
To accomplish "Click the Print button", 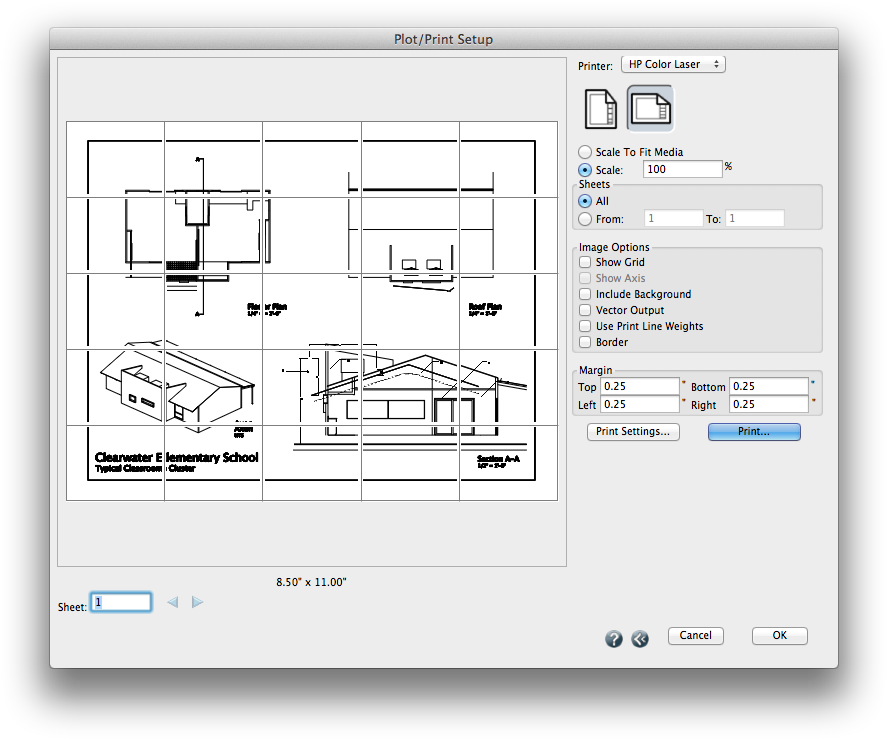I will coord(754,431).
